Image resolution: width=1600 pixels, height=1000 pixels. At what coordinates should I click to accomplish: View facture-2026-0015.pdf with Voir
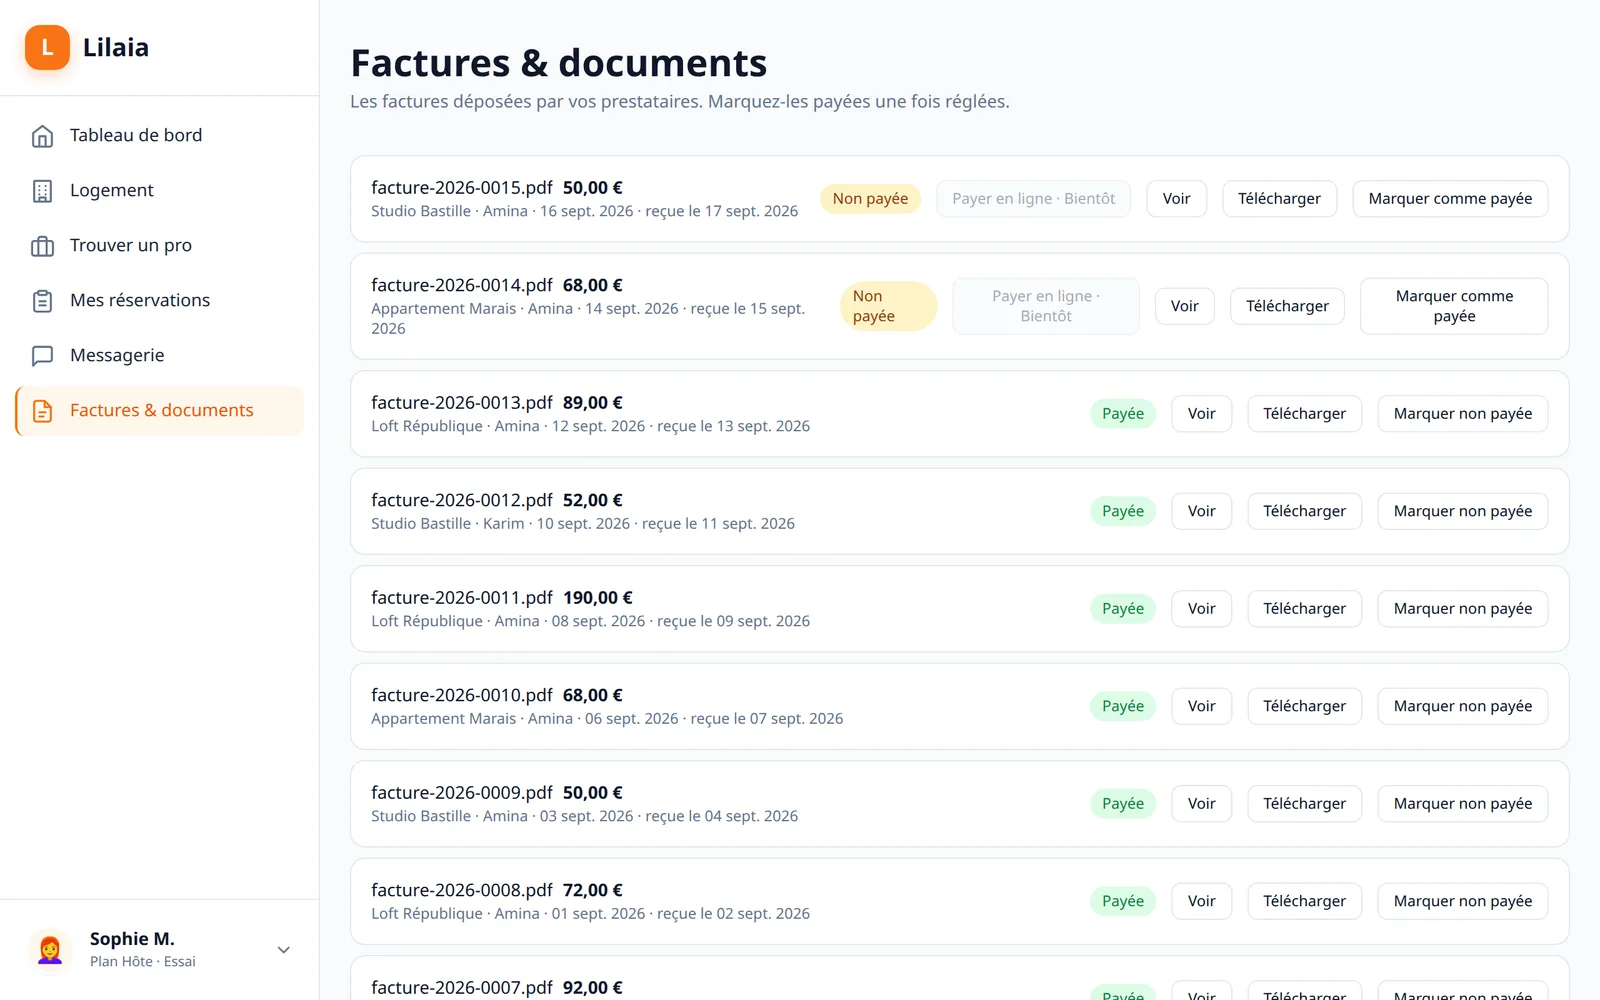1176,199
